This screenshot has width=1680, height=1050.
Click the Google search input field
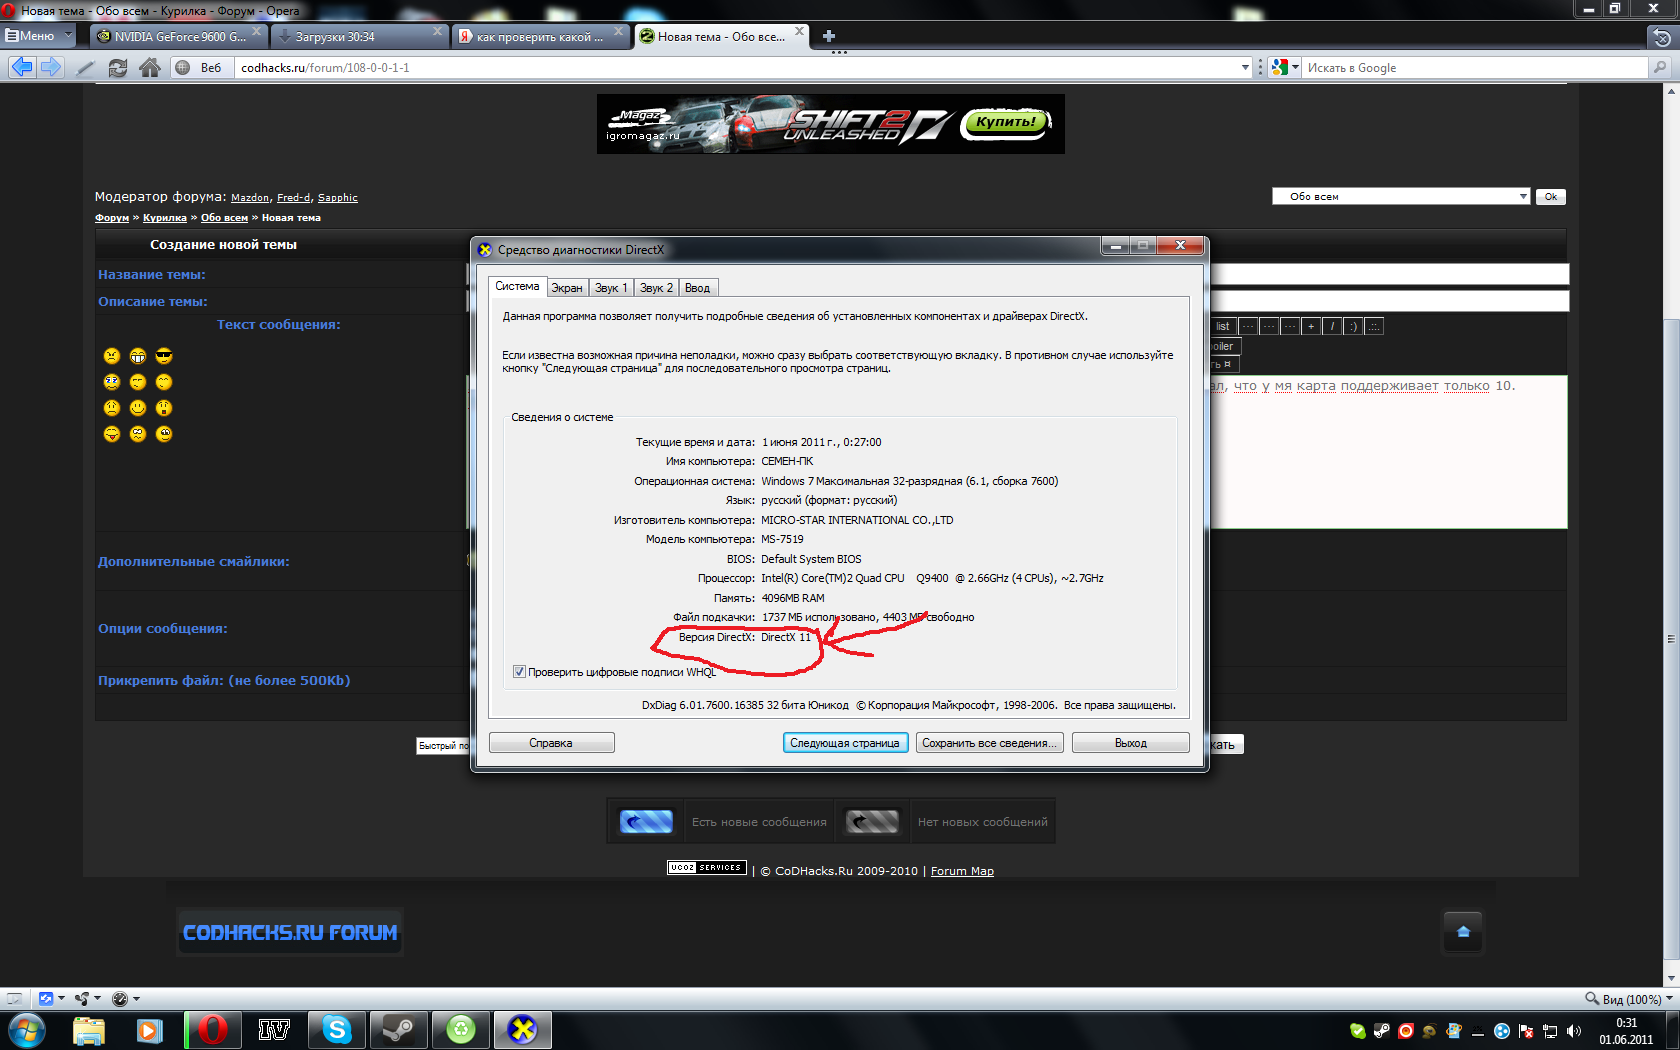1475,68
